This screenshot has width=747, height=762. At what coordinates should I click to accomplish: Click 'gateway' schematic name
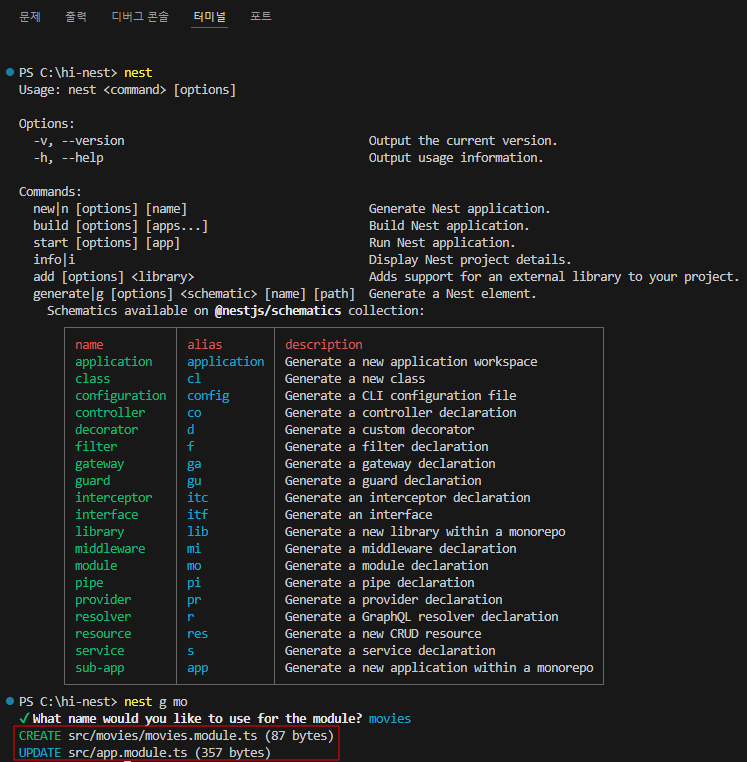[100, 464]
